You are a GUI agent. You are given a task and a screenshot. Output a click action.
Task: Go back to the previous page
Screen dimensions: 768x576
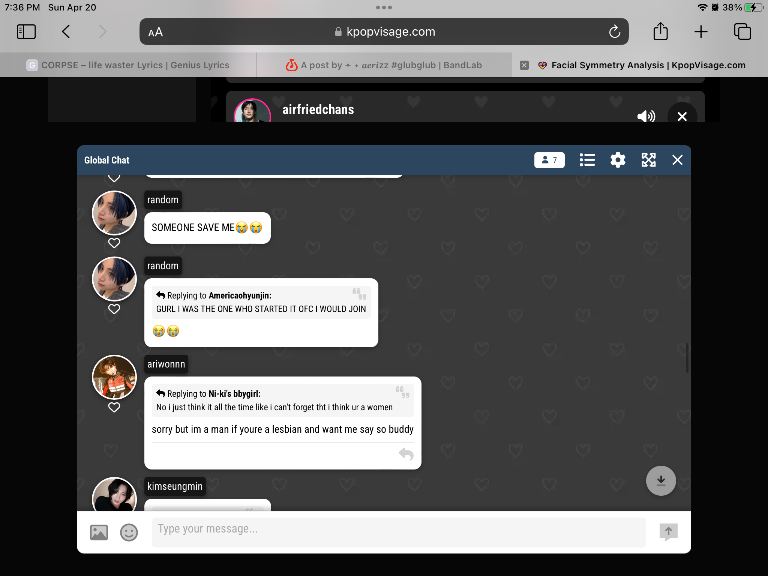coord(66,32)
